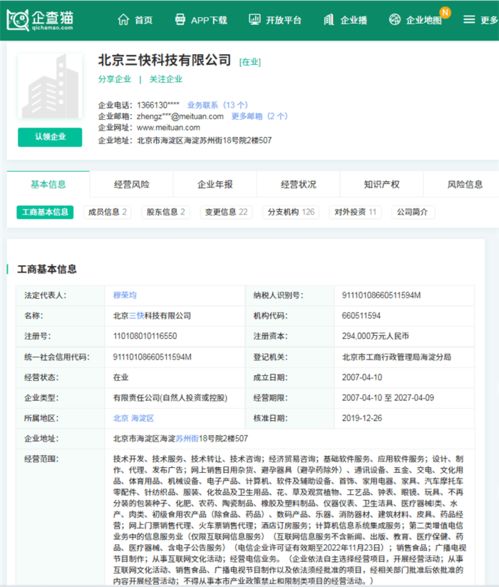The height and width of the screenshot is (587, 499).
Task: Click business term 2007-04-10 至 2027-04-09
Action: (x=388, y=398)
